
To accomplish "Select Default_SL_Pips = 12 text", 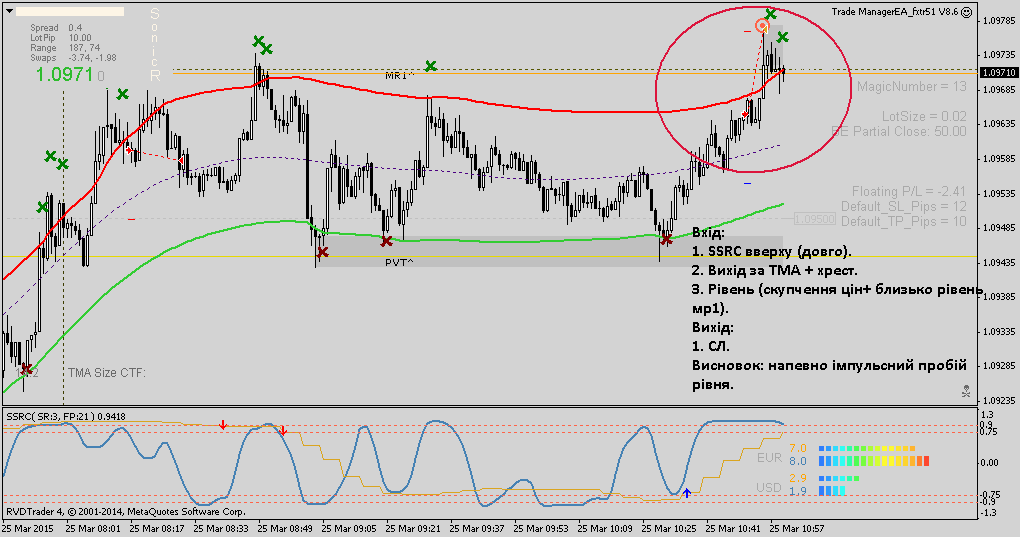I will click(904, 206).
